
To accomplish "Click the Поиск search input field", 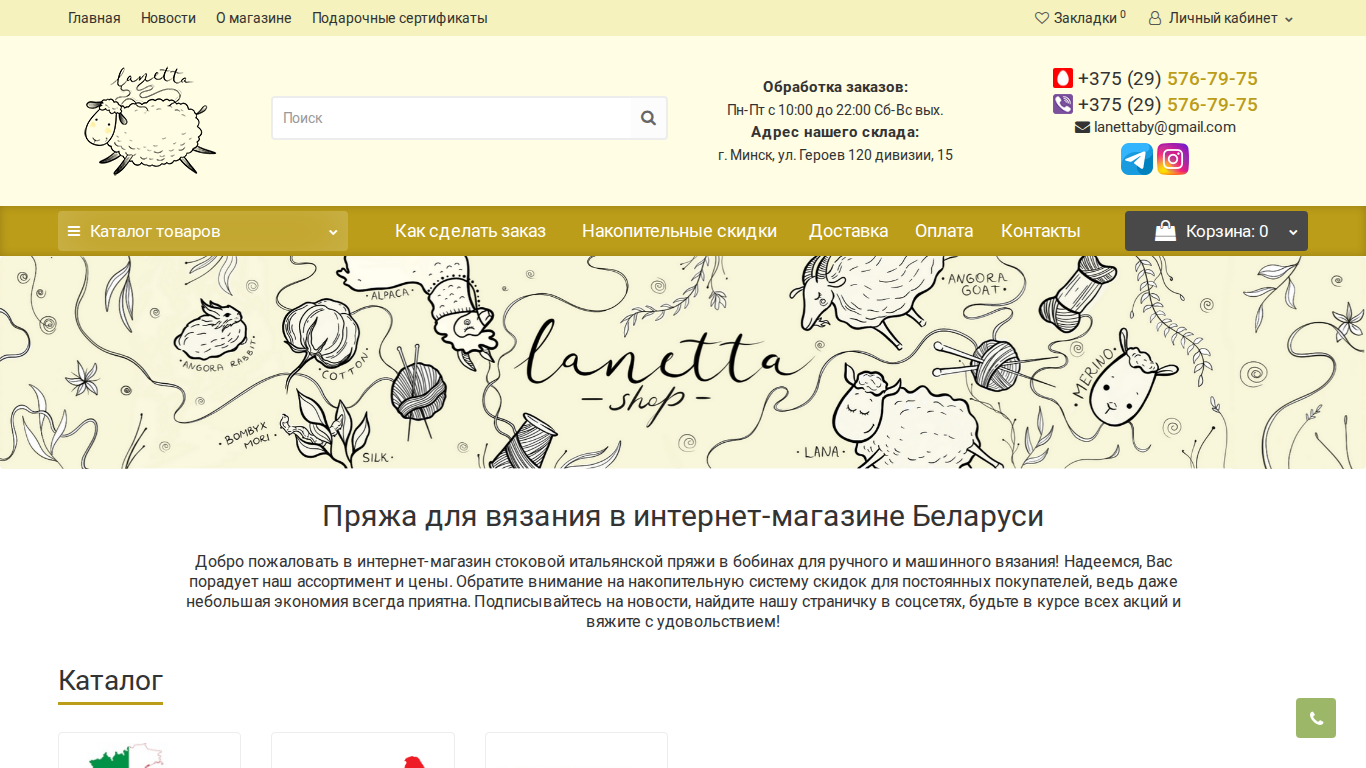I will 452,118.
